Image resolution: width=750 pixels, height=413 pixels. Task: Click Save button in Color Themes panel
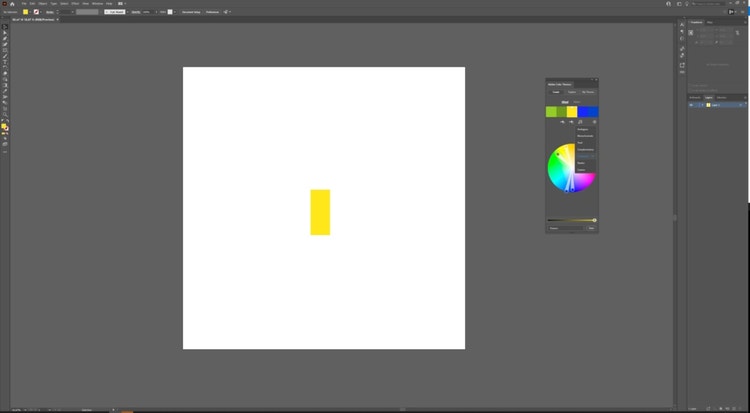[x=591, y=228]
